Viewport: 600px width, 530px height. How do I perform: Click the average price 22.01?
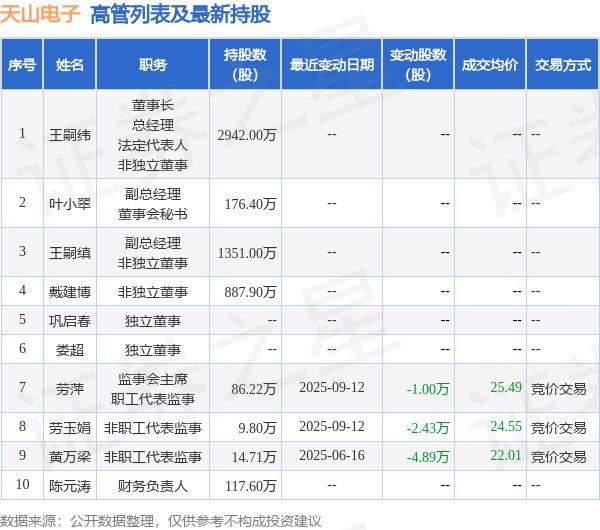coord(506,455)
